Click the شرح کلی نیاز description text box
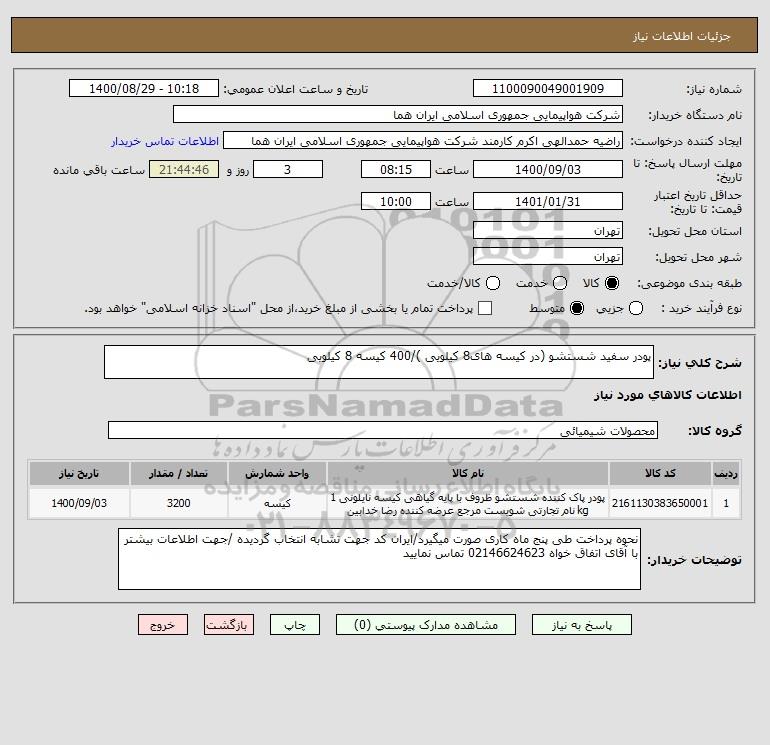The image size is (770, 745). 379,362
